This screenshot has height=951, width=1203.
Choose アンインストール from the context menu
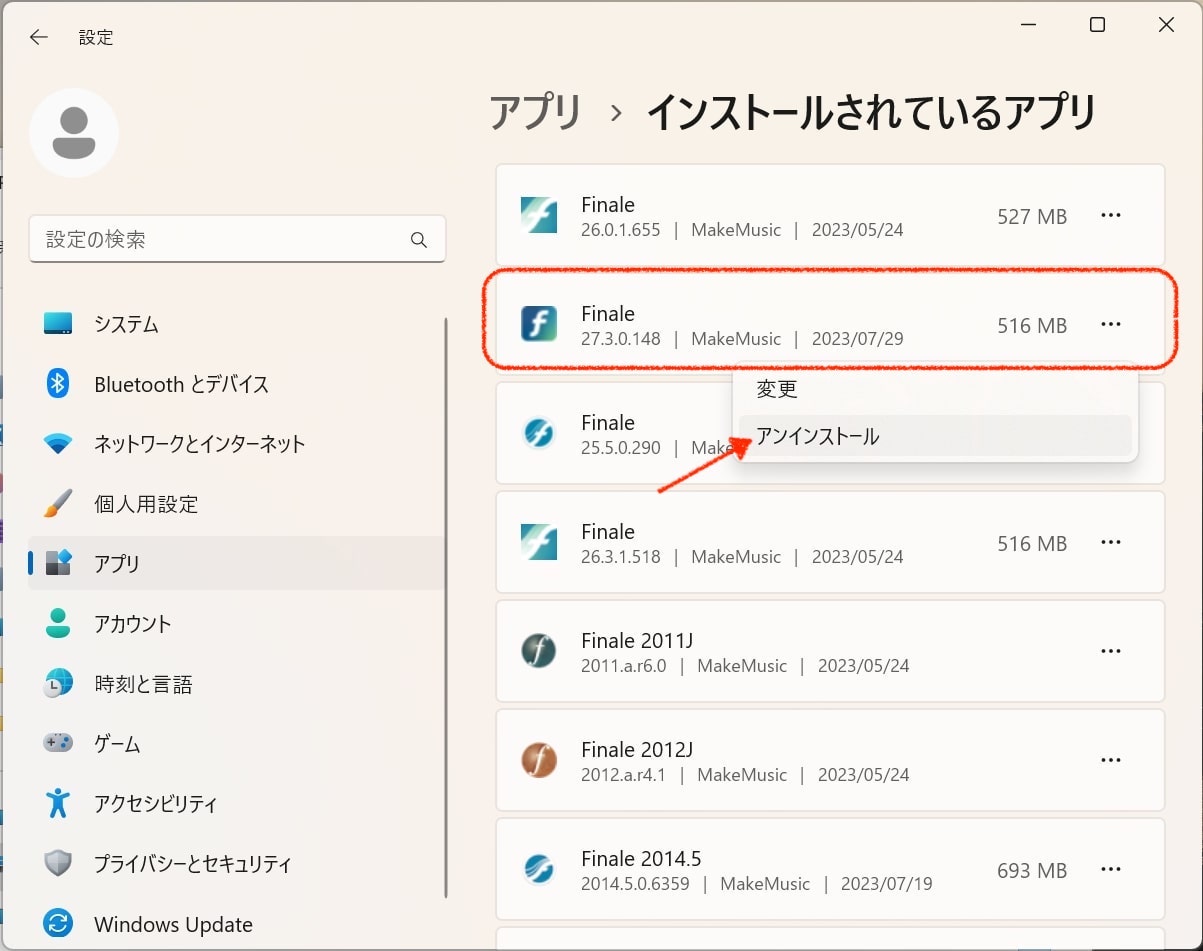tap(935, 436)
